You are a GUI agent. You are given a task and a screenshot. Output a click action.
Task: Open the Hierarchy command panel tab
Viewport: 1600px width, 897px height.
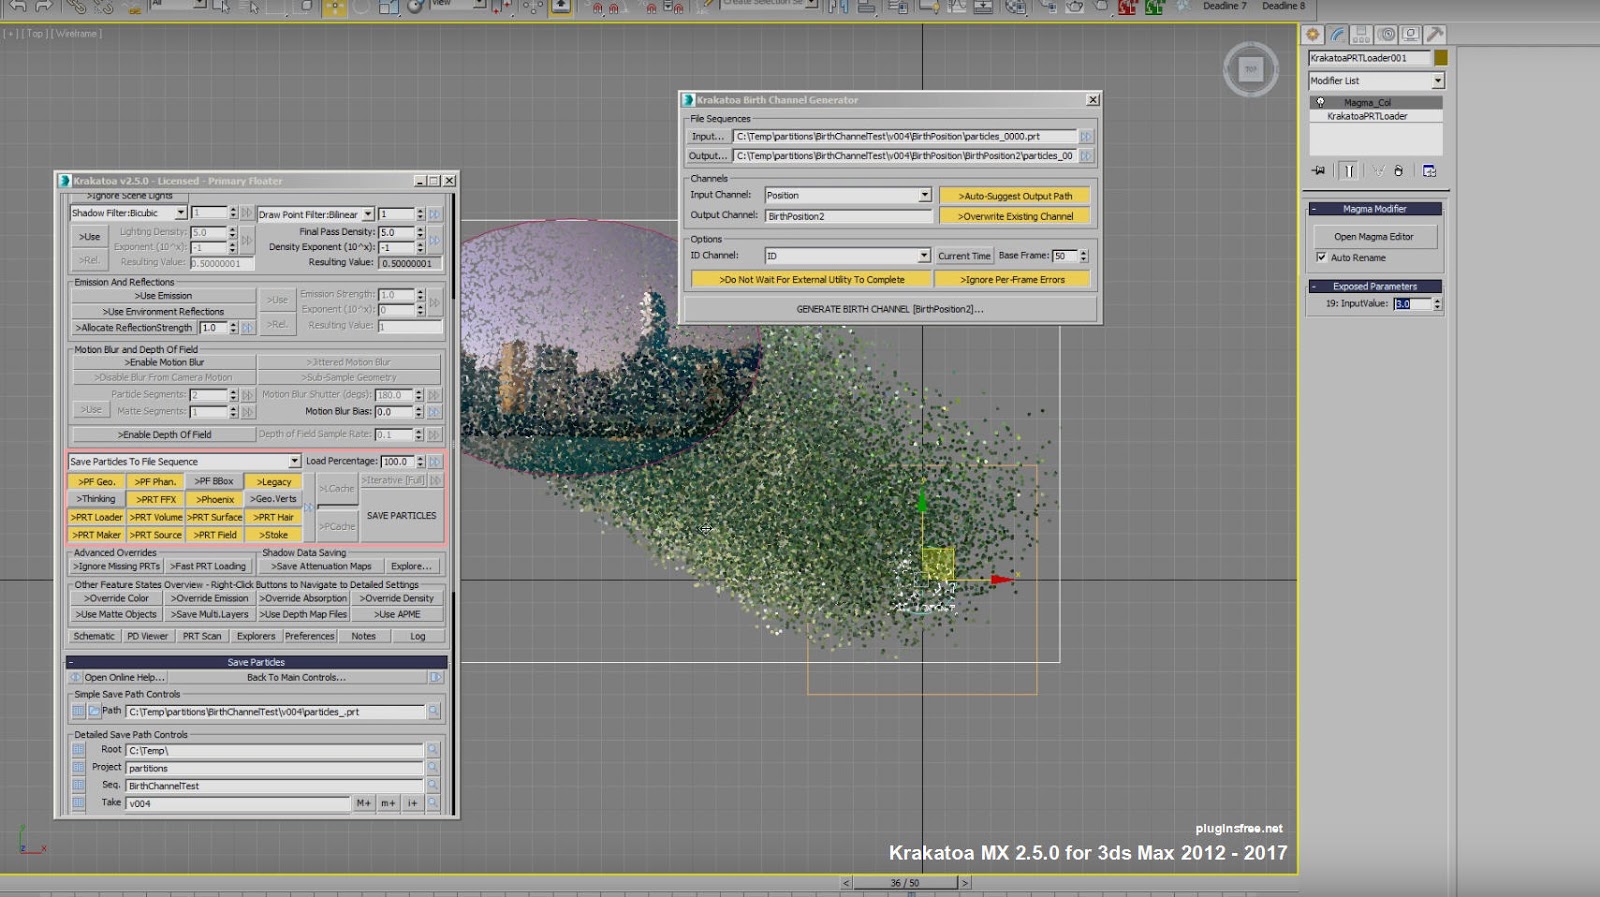1361,34
